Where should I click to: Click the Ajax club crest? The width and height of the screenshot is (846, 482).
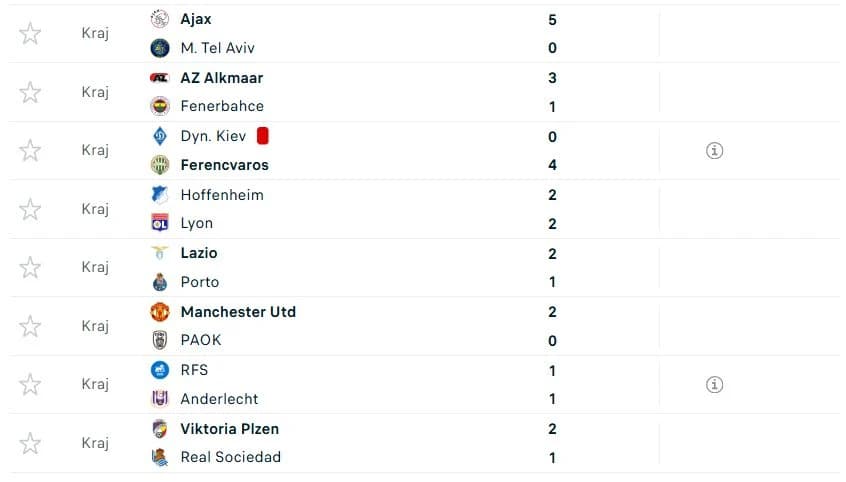(160, 19)
